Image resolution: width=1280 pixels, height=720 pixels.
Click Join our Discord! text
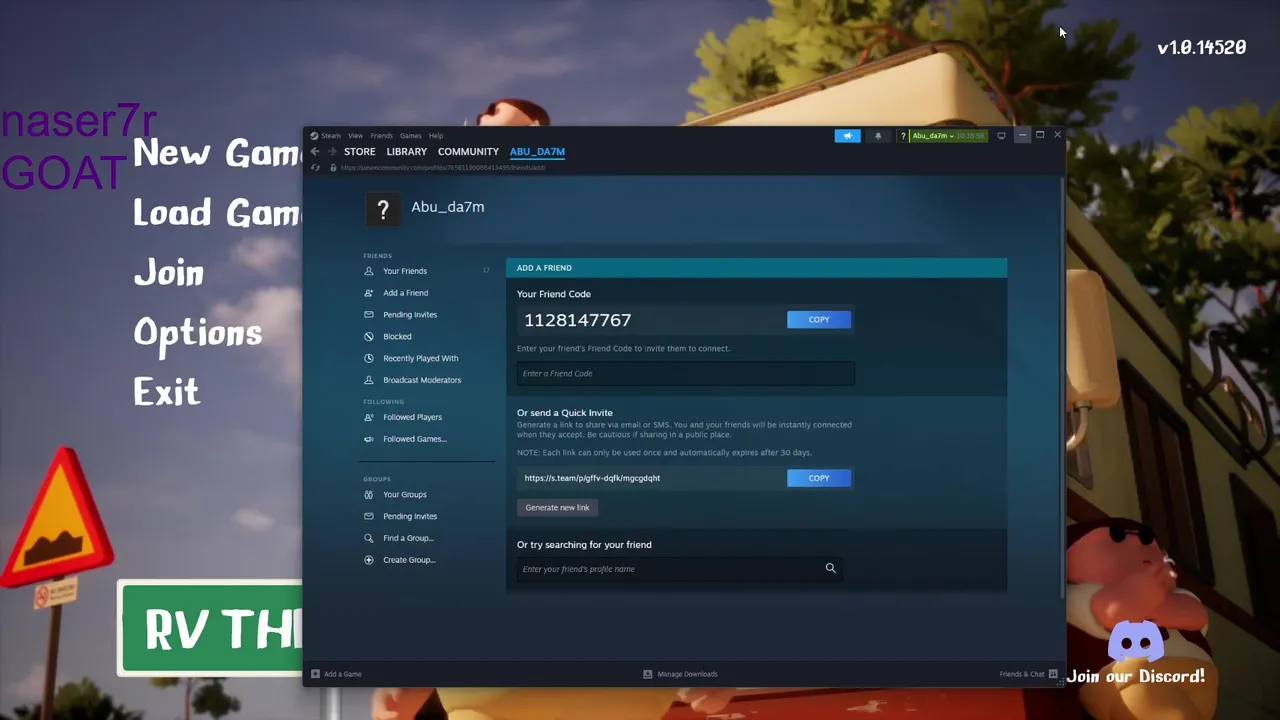(1136, 677)
